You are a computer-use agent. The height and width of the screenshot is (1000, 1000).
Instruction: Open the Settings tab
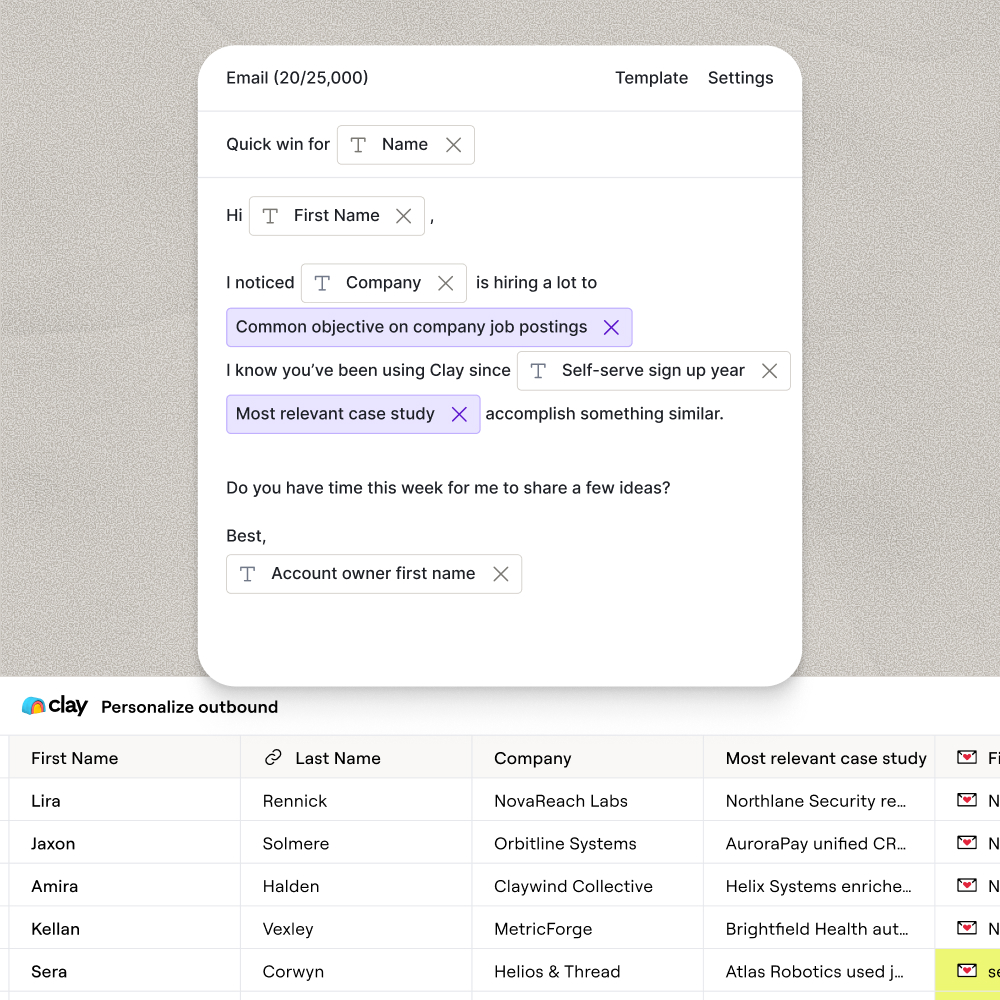tap(740, 78)
